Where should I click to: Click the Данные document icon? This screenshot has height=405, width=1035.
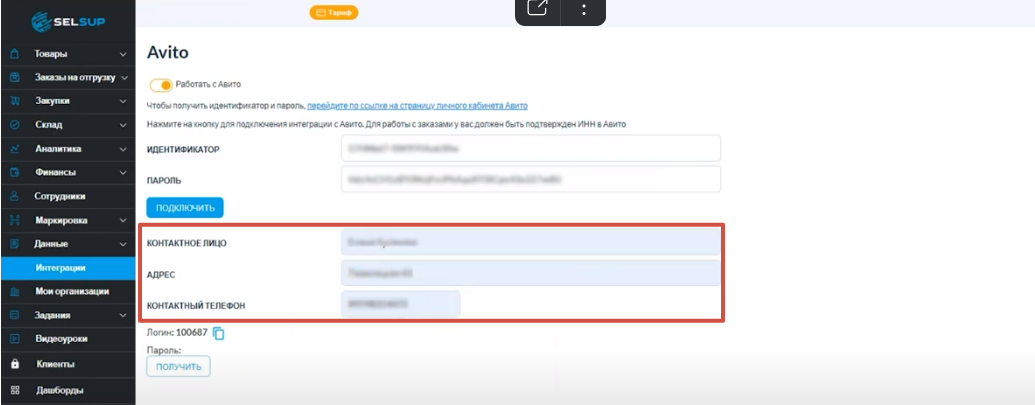click(x=15, y=244)
